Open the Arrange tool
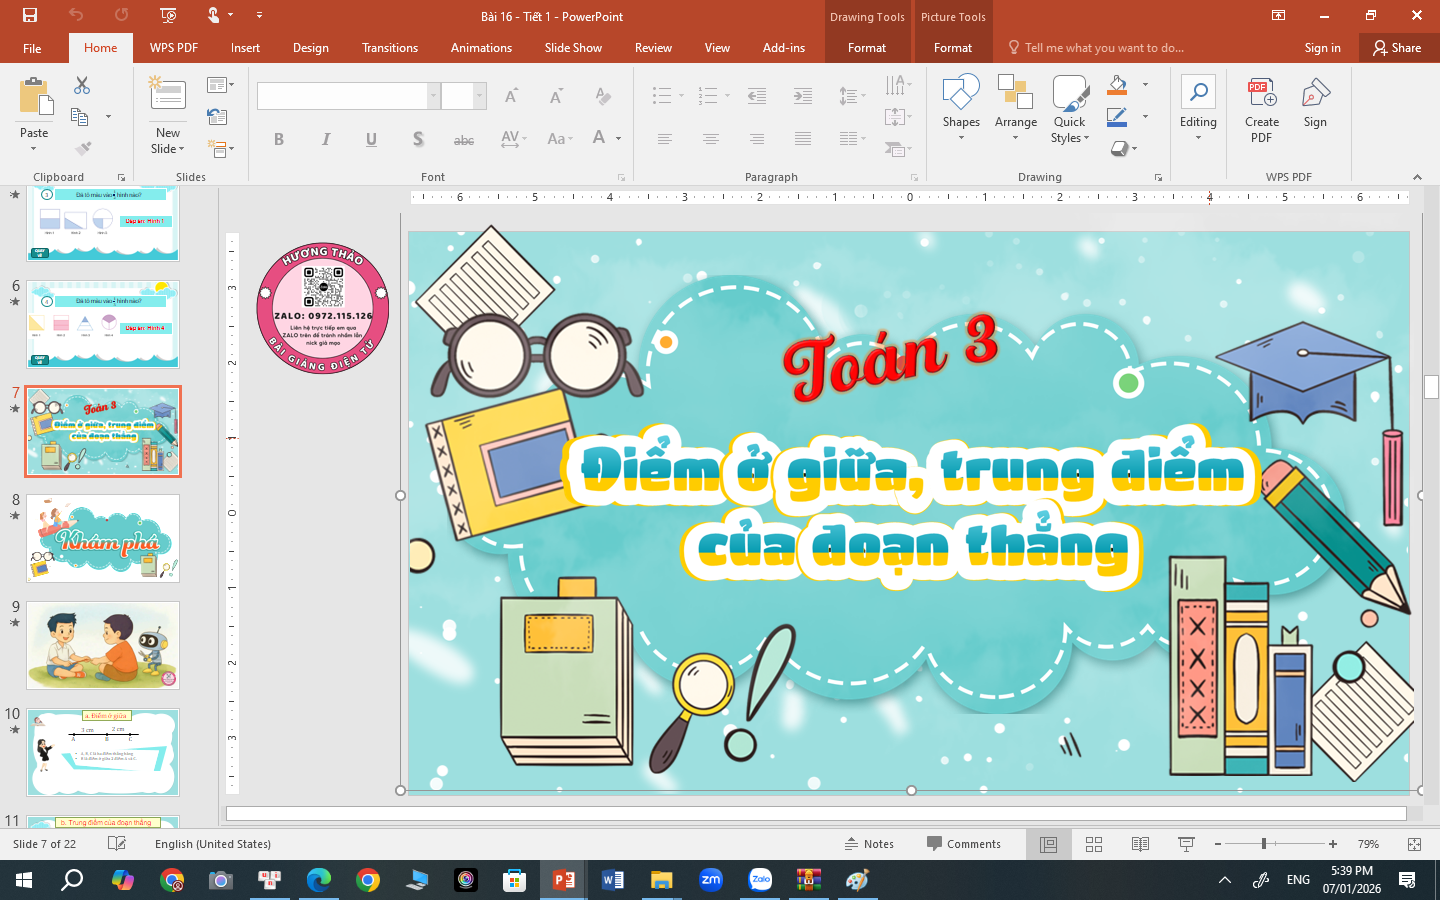Image resolution: width=1440 pixels, height=900 pixels. coord(1015,105)
